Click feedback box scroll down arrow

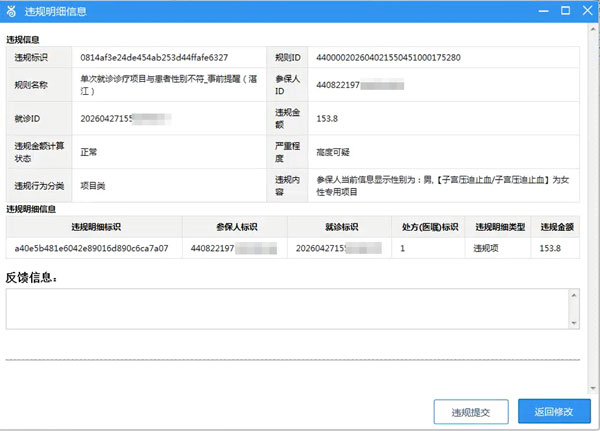(x=574, y=323)
